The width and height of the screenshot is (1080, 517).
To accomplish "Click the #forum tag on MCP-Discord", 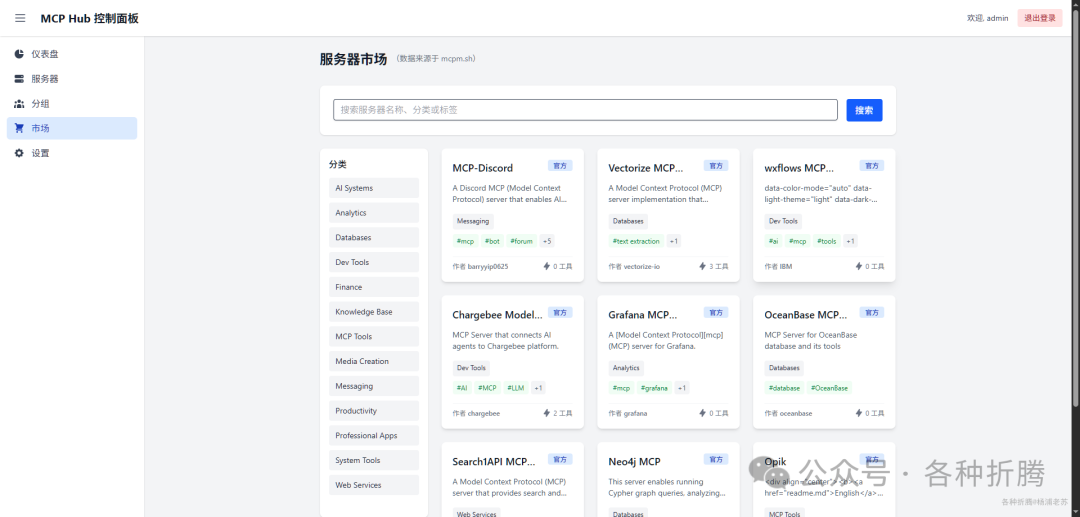I will [x=521, y=241].
